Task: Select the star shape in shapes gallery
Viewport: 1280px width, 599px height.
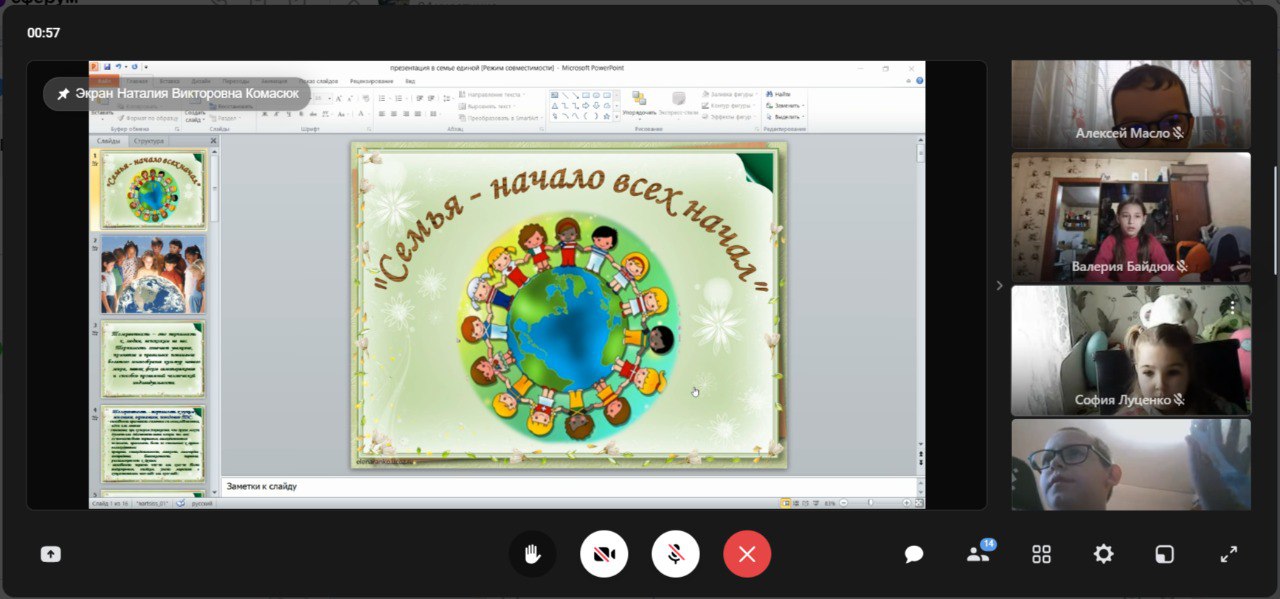Action: tap(609, 115)
